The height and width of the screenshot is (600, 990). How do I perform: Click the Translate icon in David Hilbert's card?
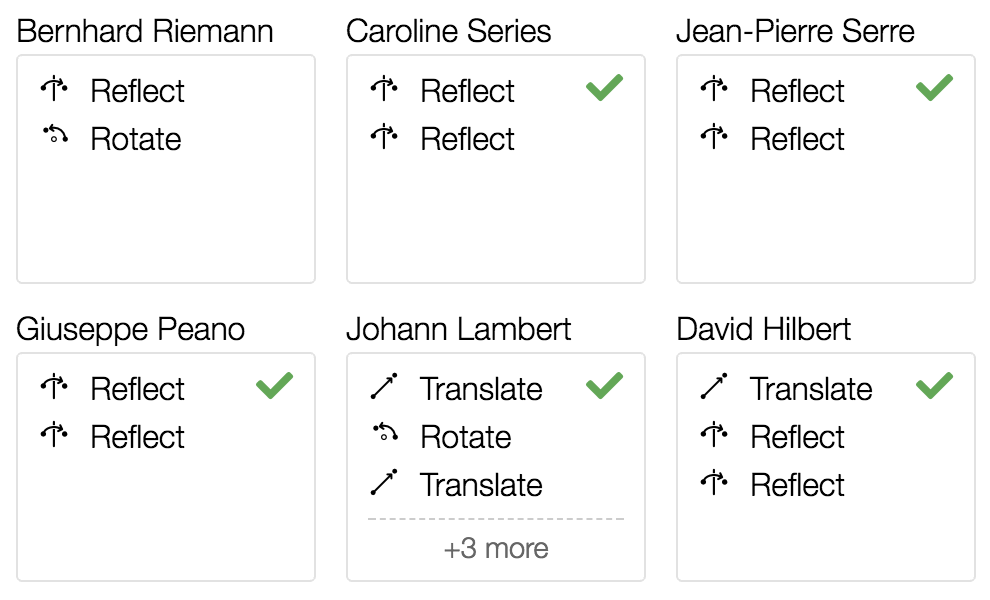714,388
